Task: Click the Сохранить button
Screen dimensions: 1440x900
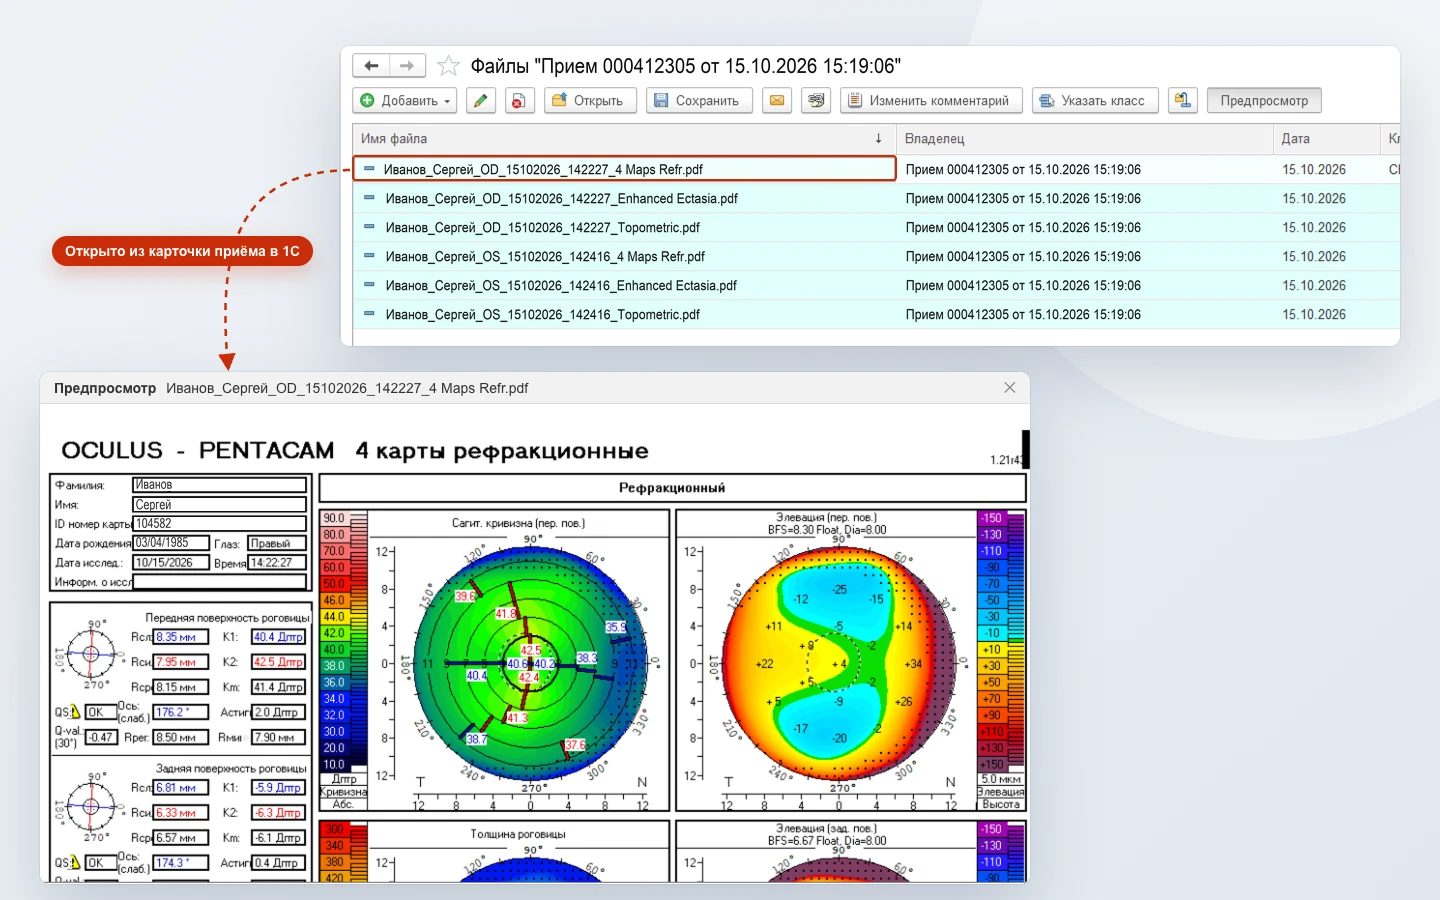Action: click(x=699, y=100)
